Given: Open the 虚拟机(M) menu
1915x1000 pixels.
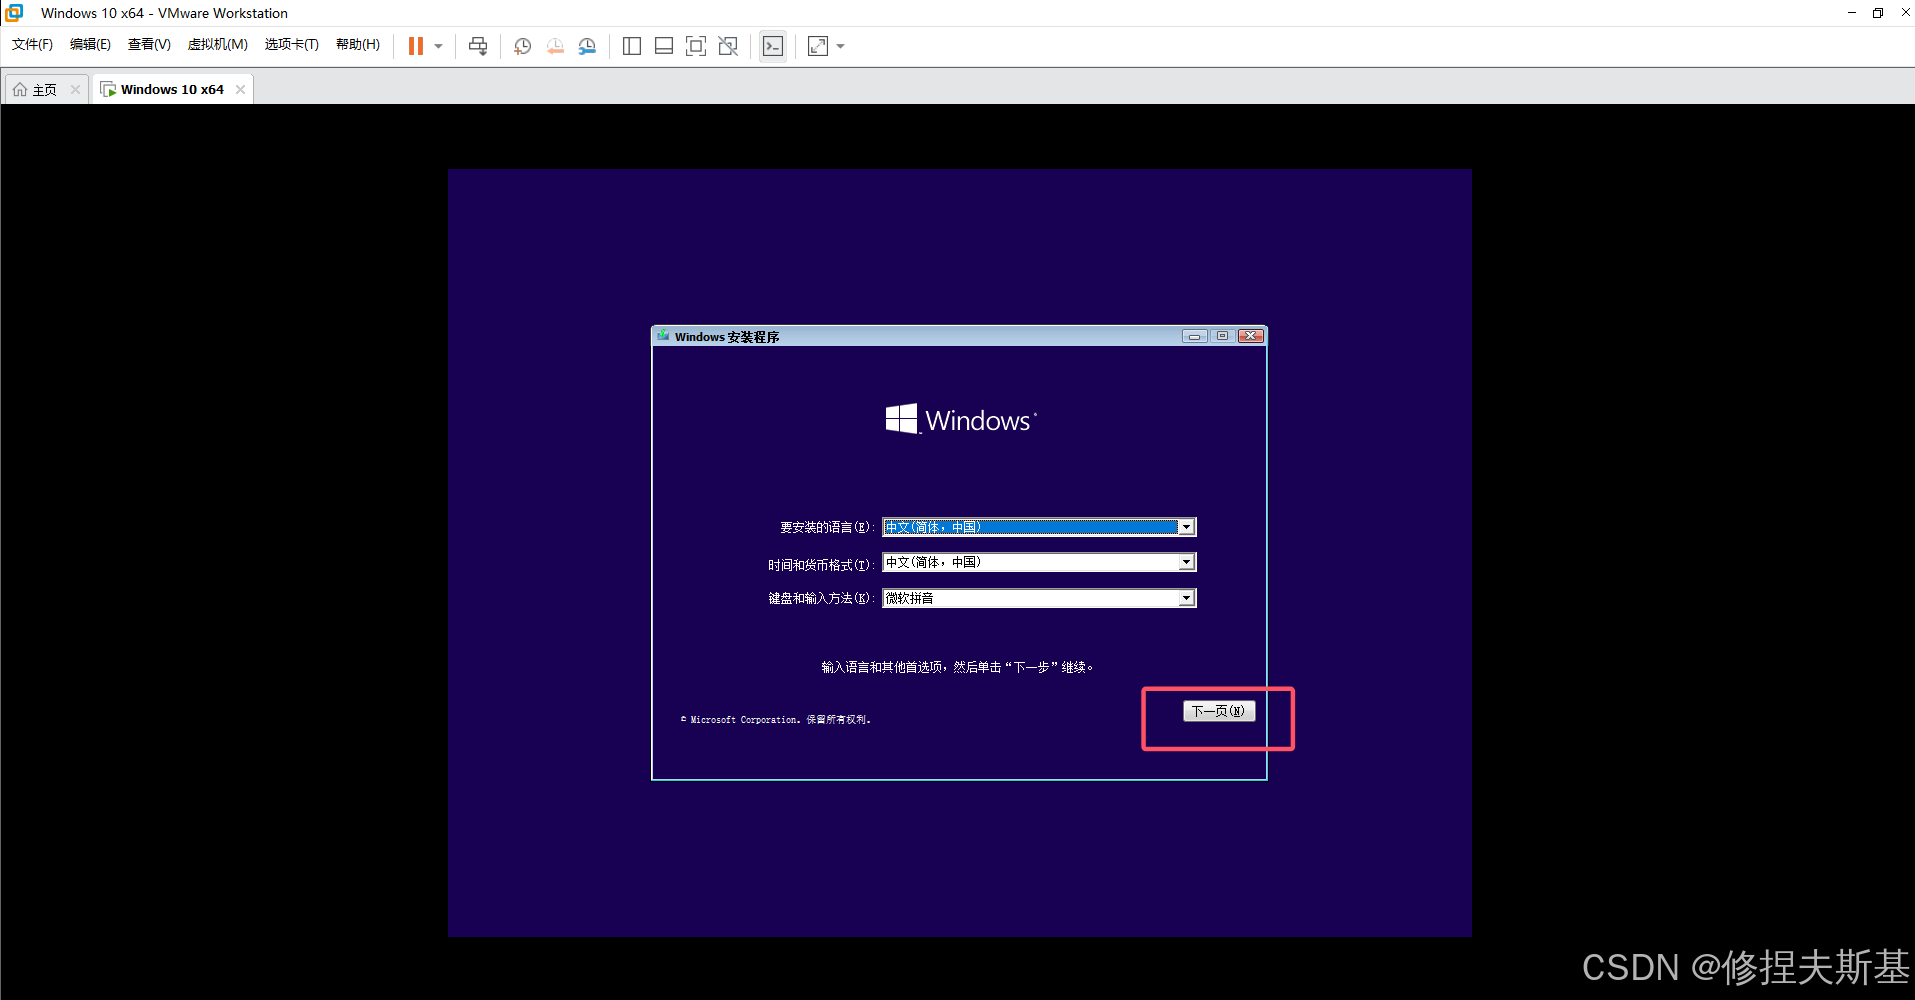Looking at the screenshot, I should pyautogui.click(x=218, y=44).
